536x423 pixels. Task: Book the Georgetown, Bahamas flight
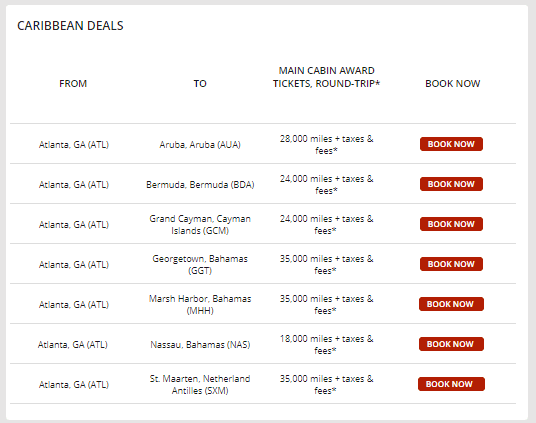coord(451,264)
